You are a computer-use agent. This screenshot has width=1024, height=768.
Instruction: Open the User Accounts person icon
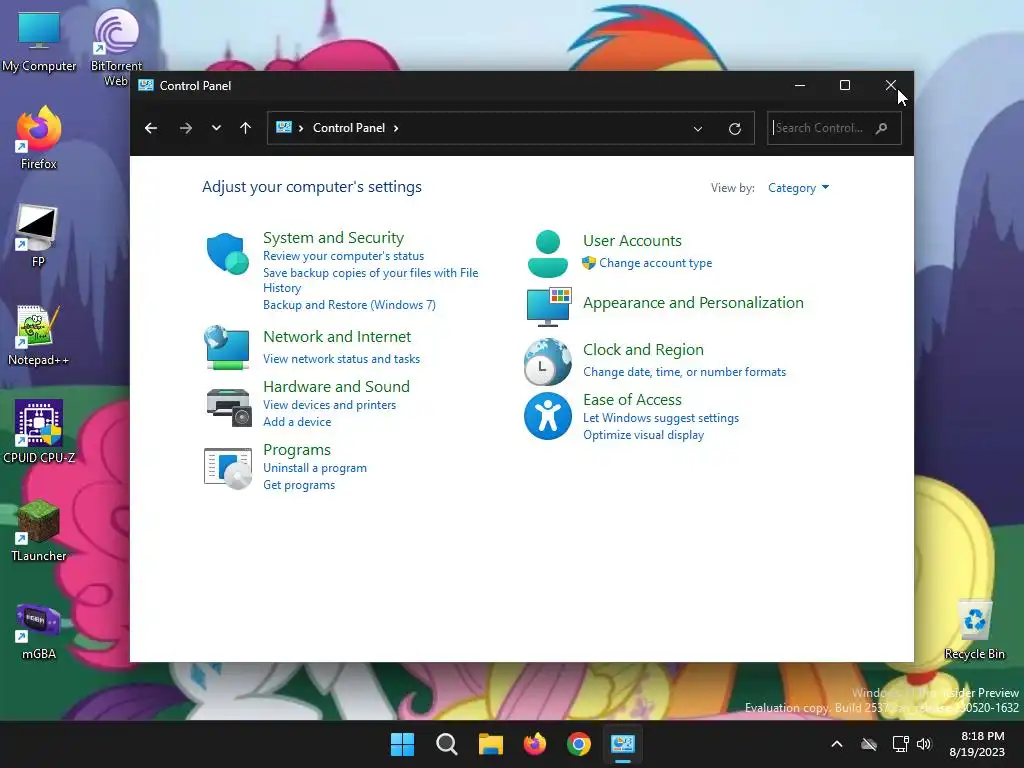pos(547,253)
